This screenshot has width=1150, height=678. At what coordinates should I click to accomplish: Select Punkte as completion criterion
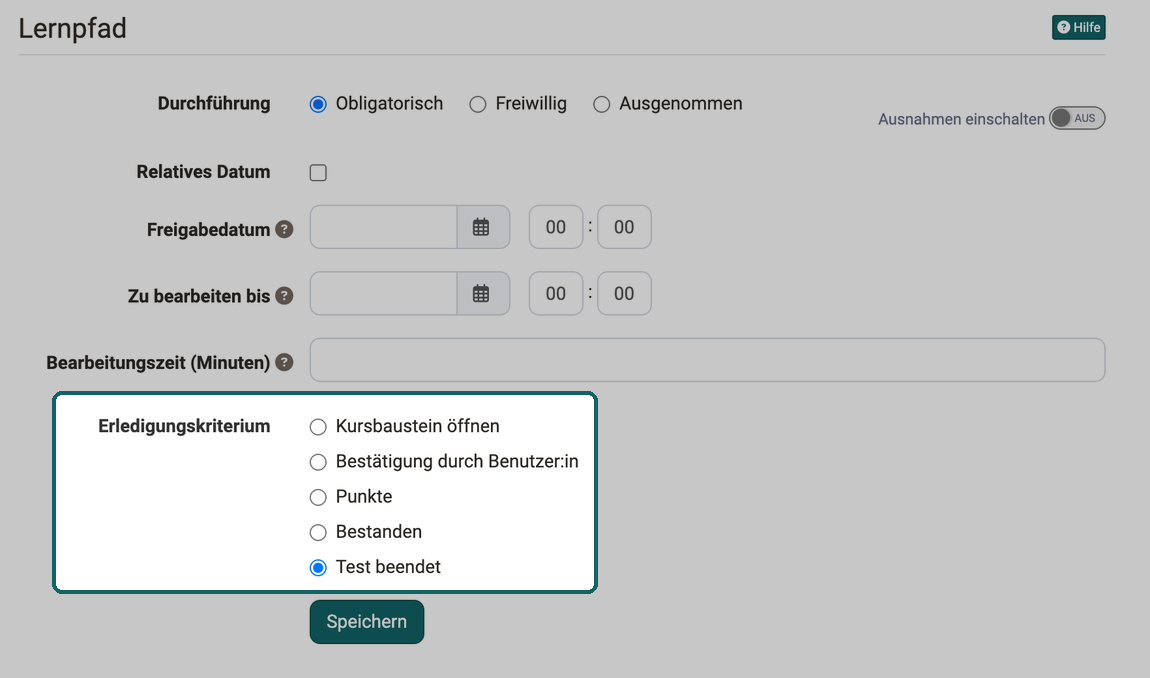click(318, 497)
